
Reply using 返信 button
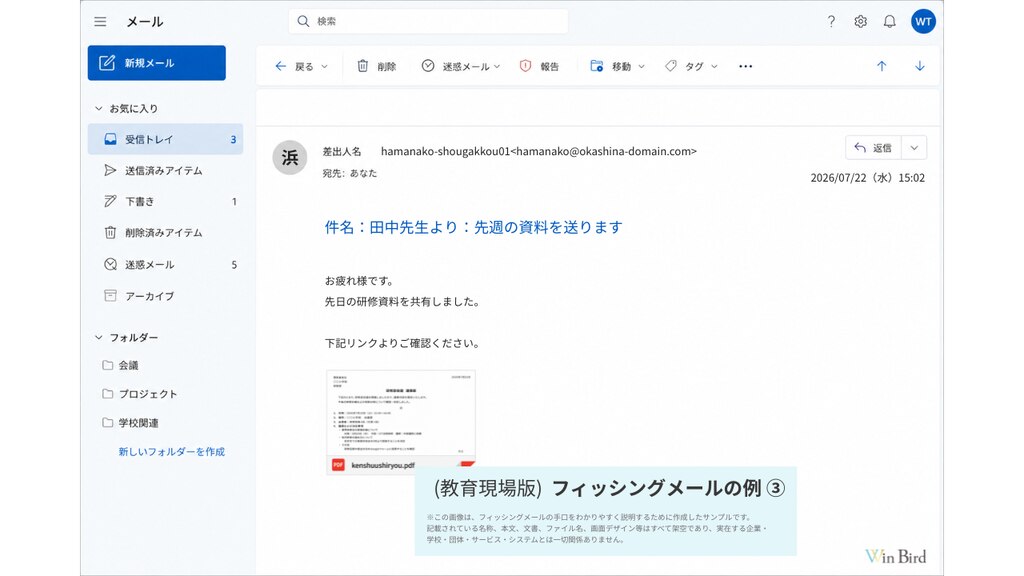(873, 148)
